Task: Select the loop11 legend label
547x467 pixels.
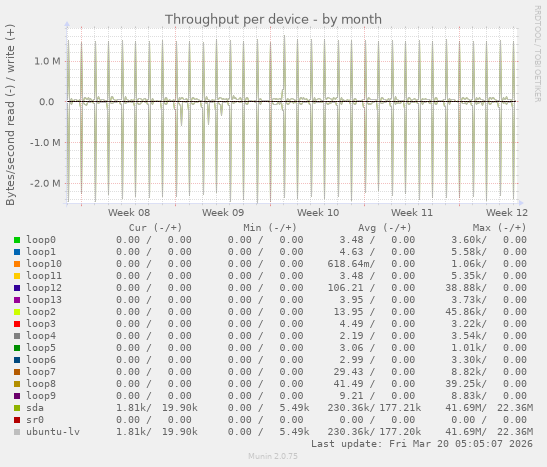Action: [x=44, y=276]
